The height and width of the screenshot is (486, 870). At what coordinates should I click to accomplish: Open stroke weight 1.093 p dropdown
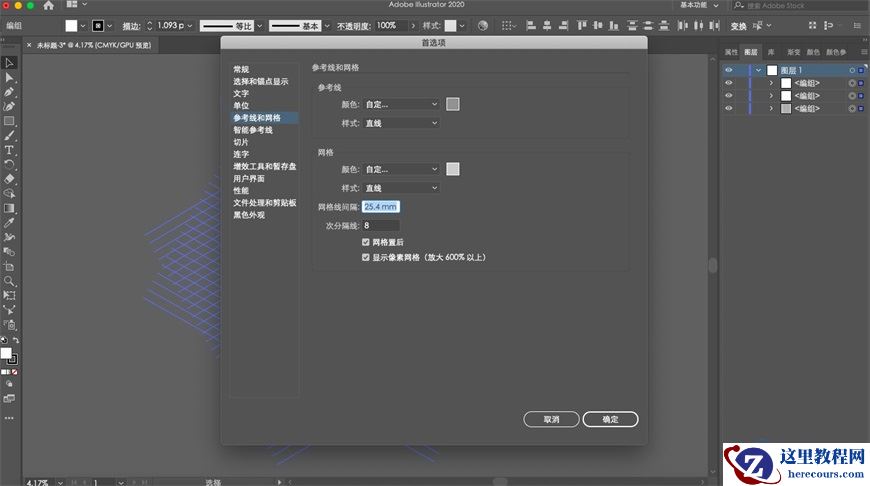(190, 26)
